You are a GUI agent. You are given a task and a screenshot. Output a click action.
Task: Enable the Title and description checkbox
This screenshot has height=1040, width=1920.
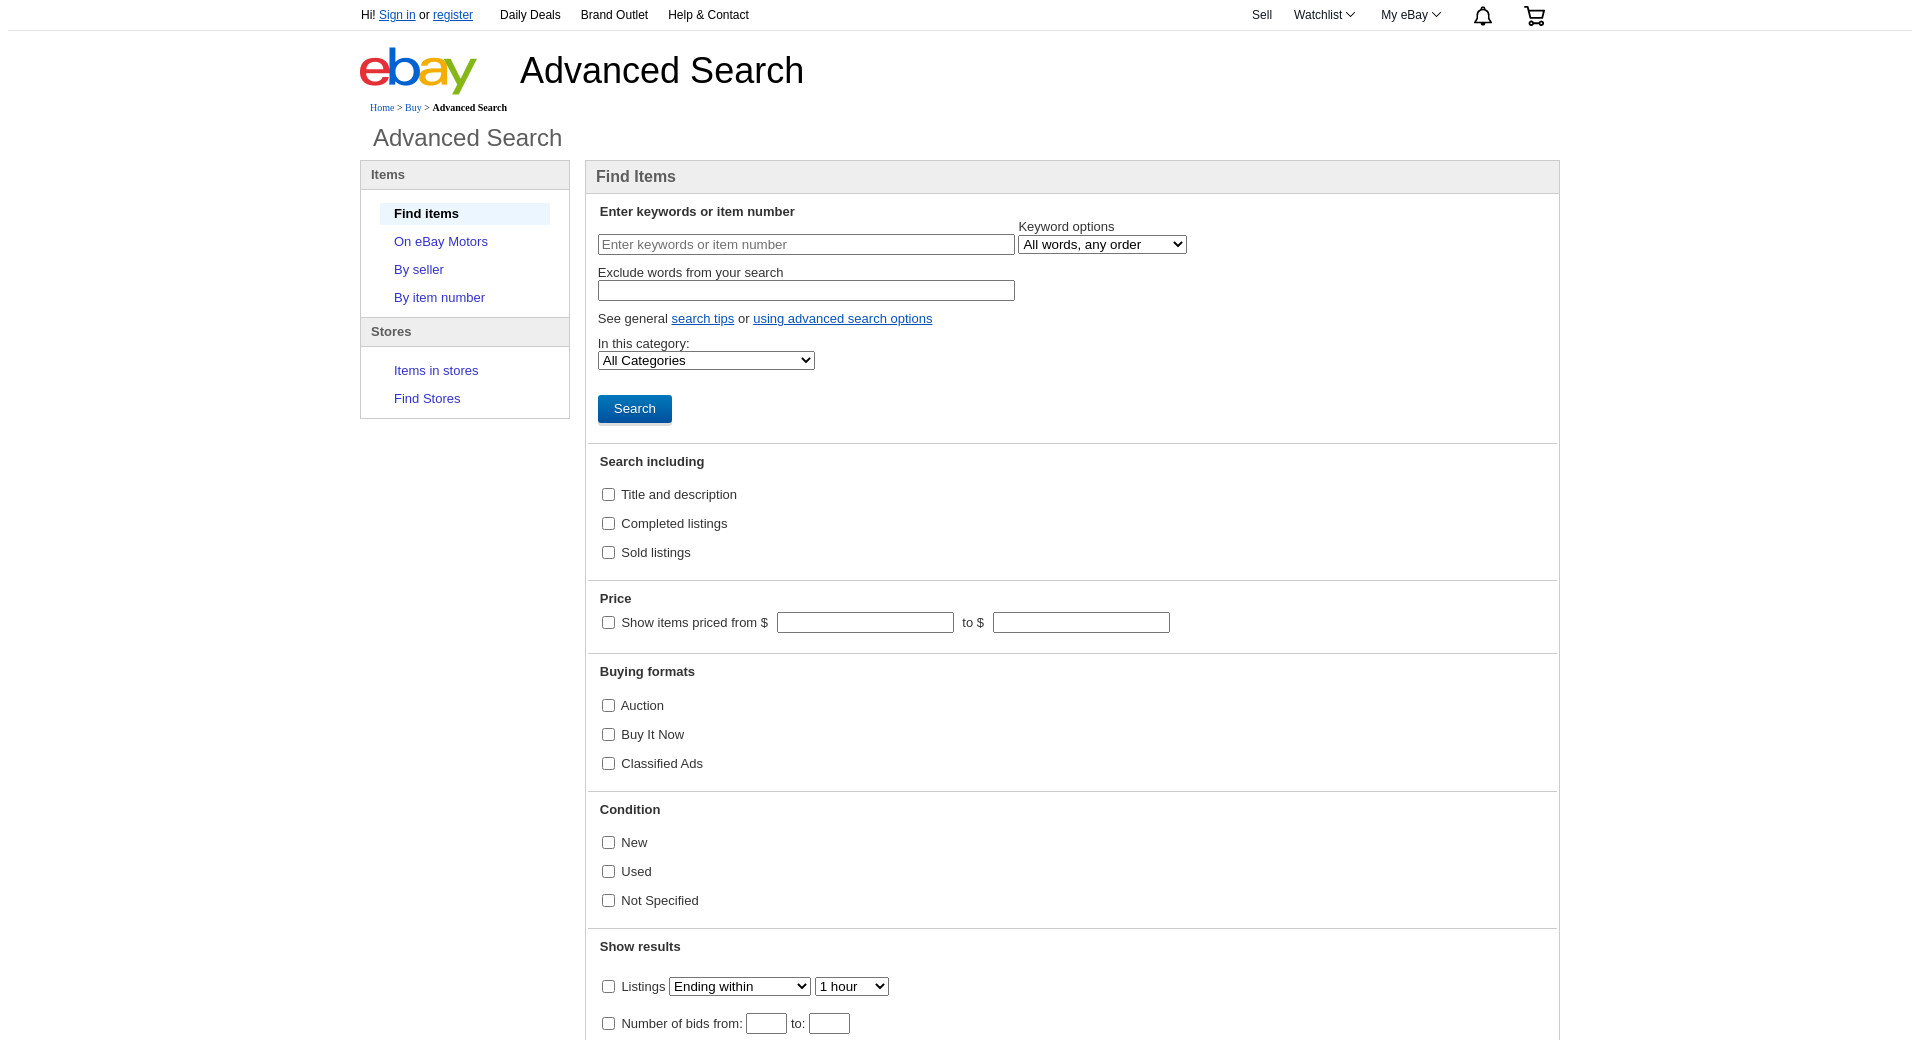pos(608,495)
